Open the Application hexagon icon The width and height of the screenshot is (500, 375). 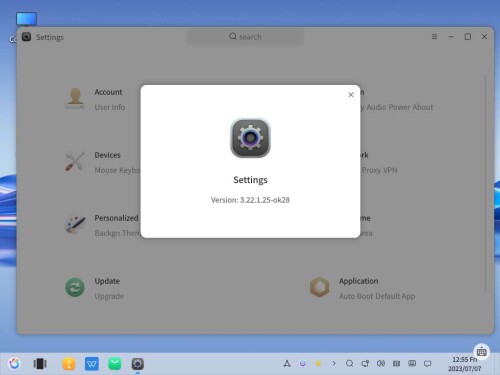pos(319,287)
